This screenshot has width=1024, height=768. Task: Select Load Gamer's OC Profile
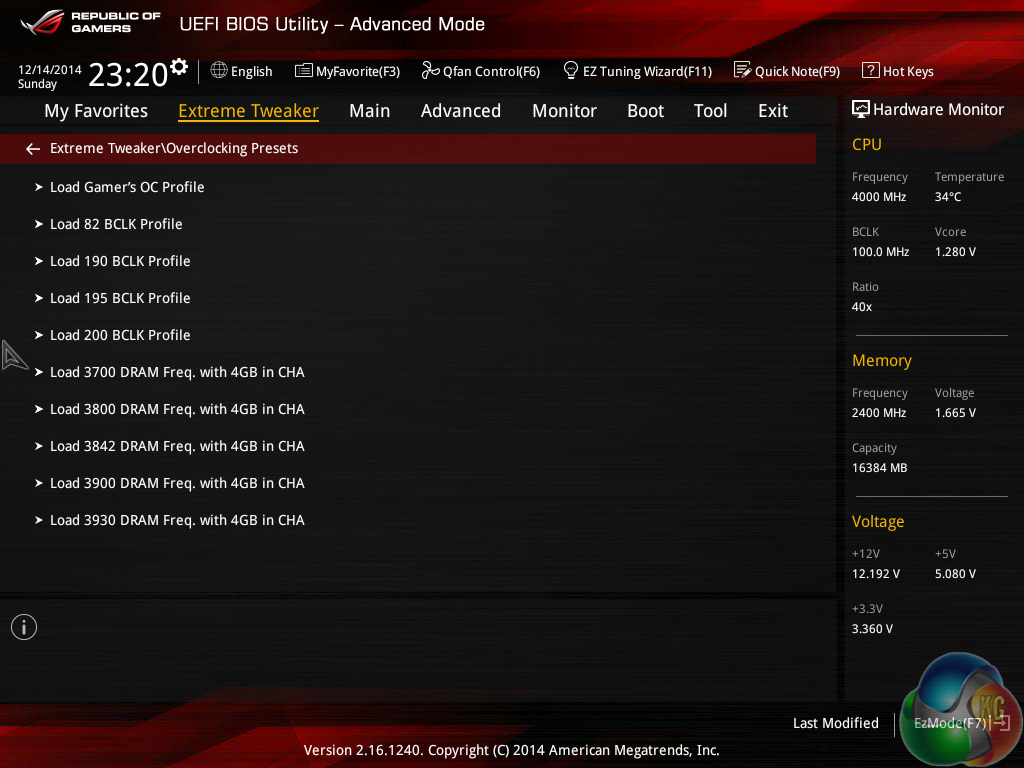(x=127, y=187)
